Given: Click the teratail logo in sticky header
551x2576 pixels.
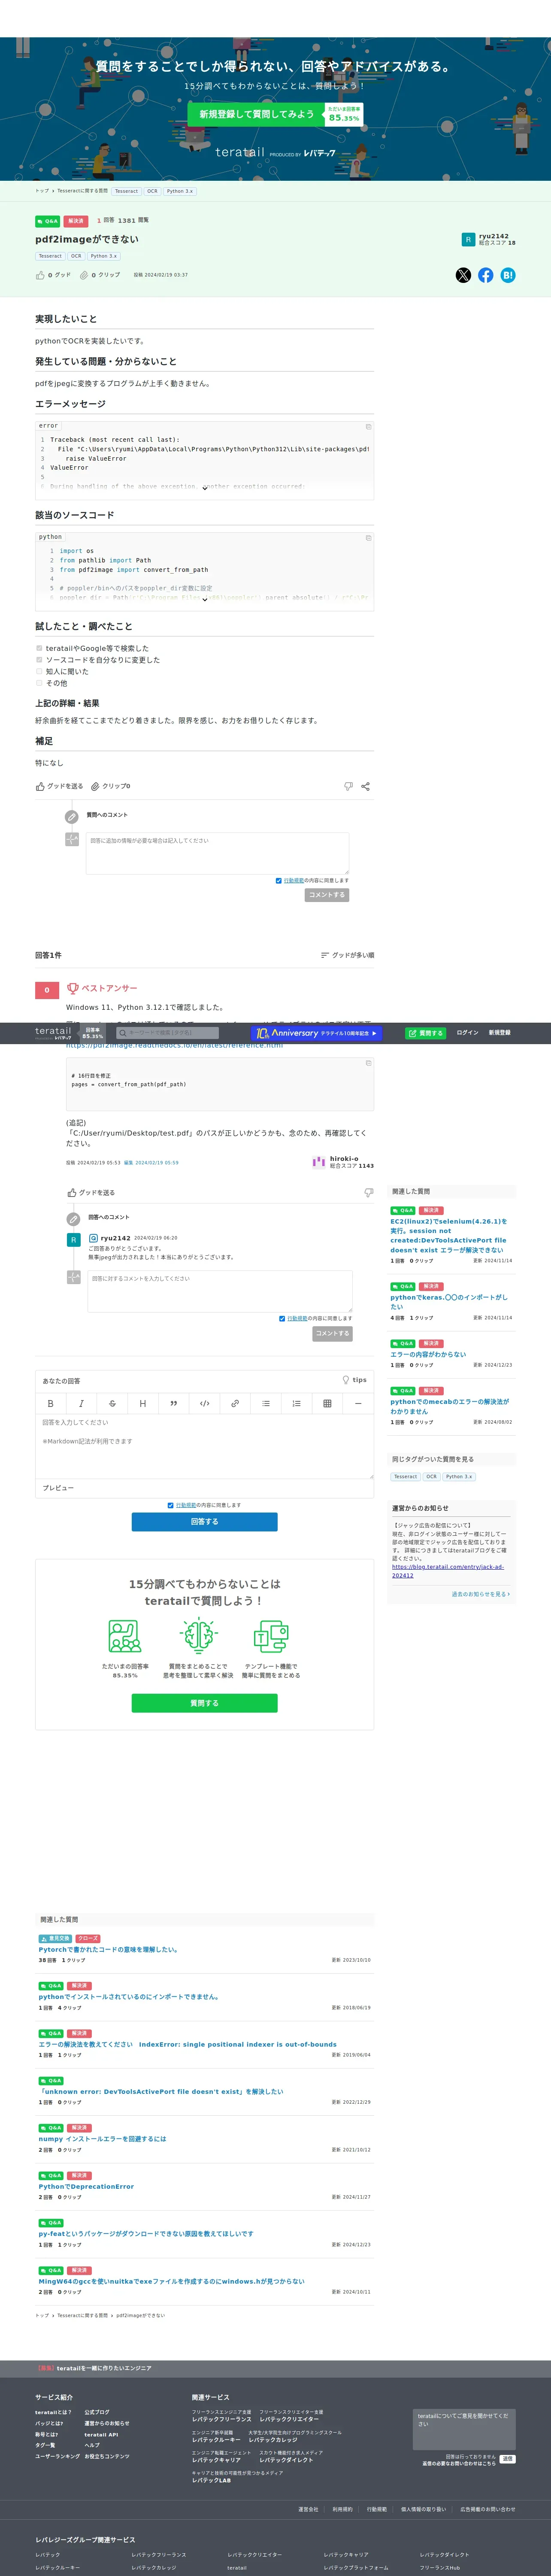Looking at the screenshot, I should [53, 1032].
